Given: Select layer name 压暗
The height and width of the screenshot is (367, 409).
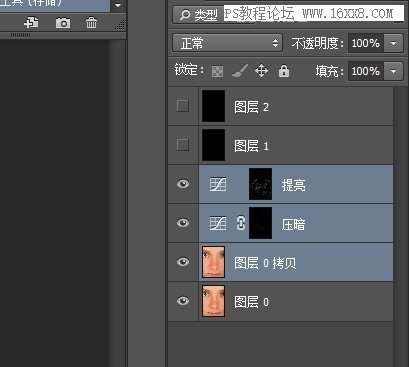Looking at the screenshot, I should [x=293, y=224].
